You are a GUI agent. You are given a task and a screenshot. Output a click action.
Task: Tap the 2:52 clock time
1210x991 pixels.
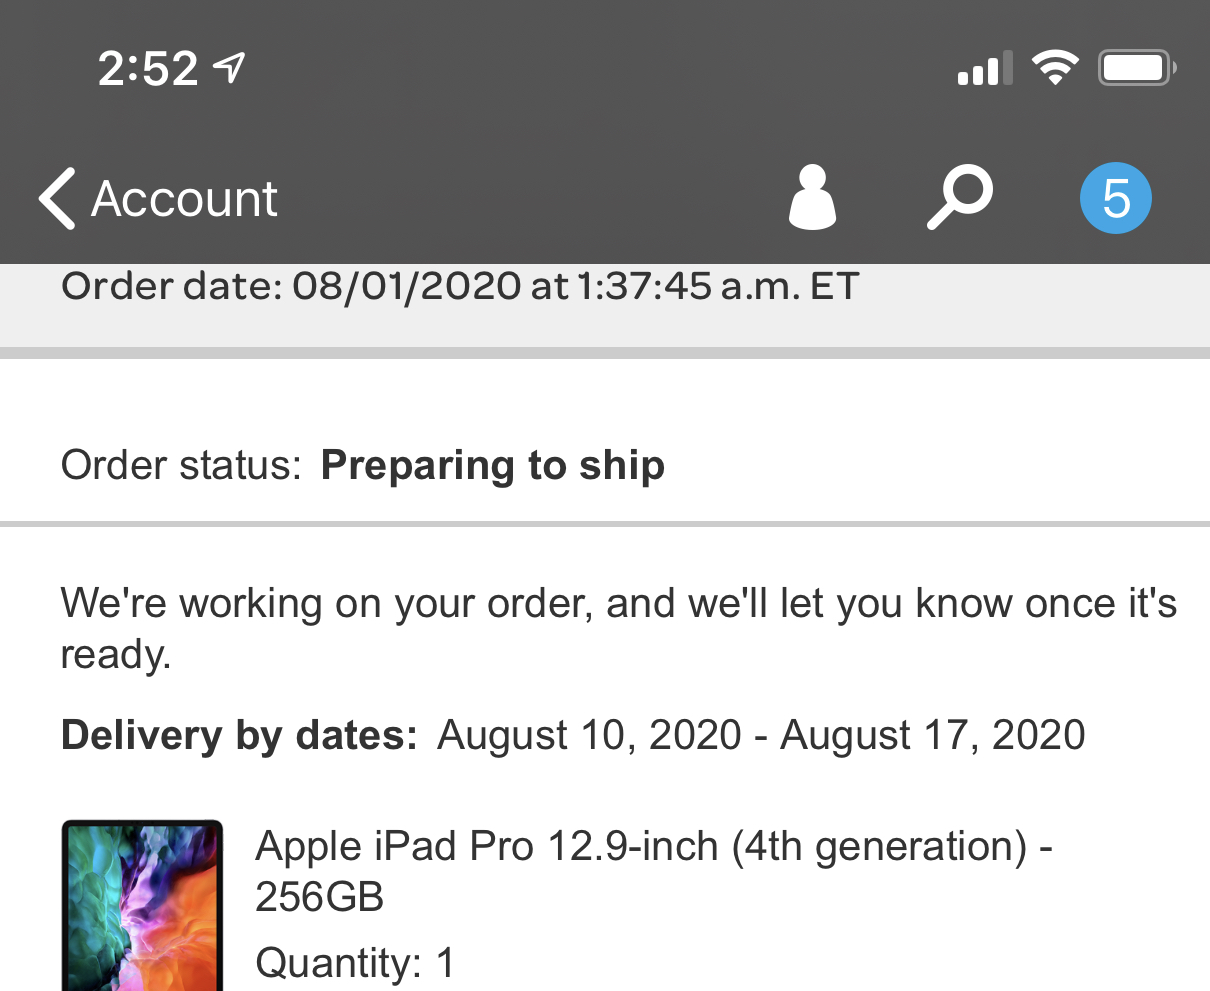[148, 69]
